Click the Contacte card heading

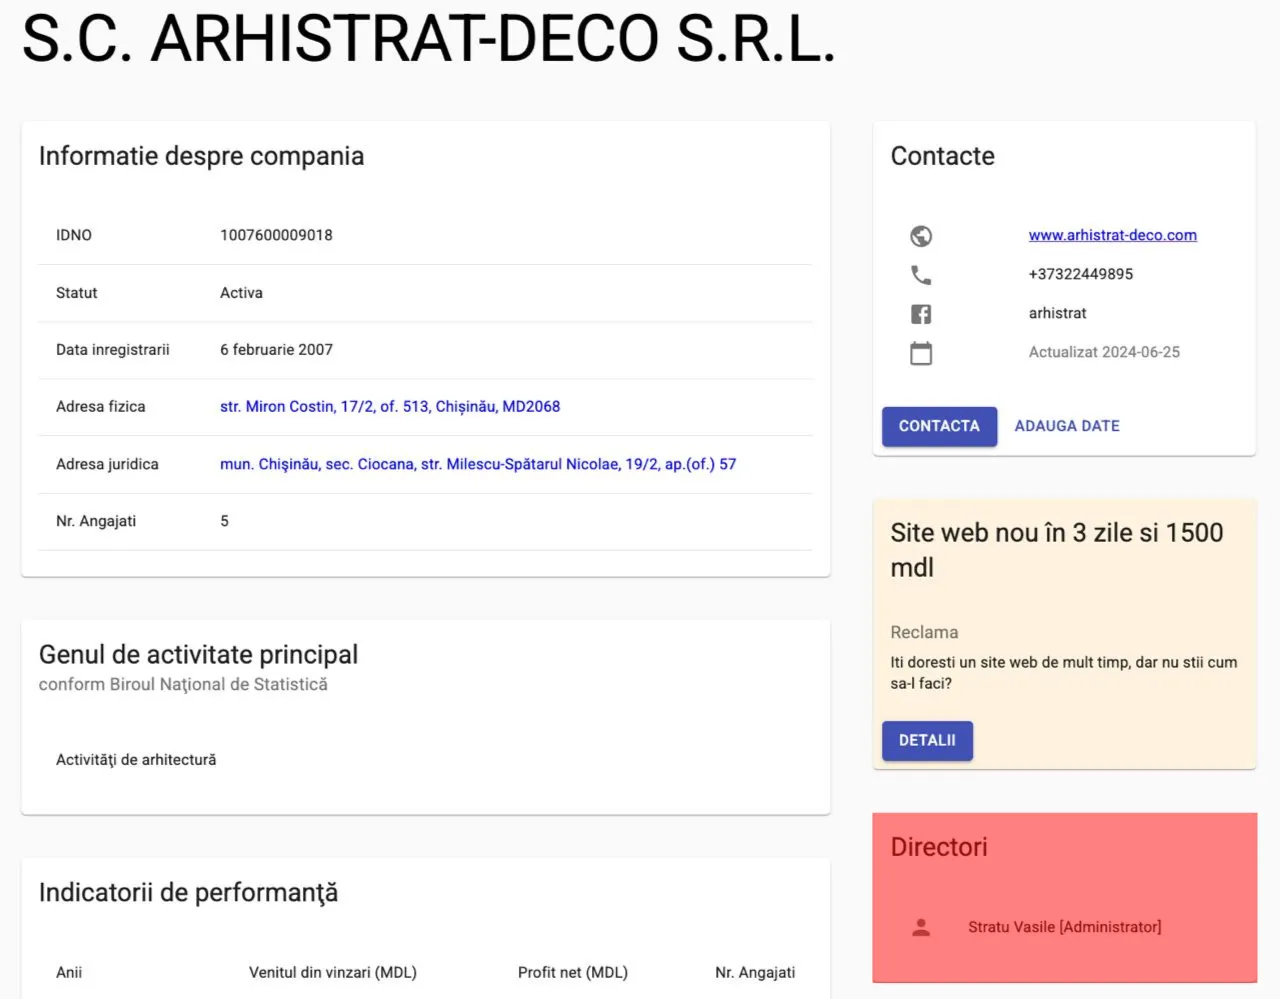942,156
